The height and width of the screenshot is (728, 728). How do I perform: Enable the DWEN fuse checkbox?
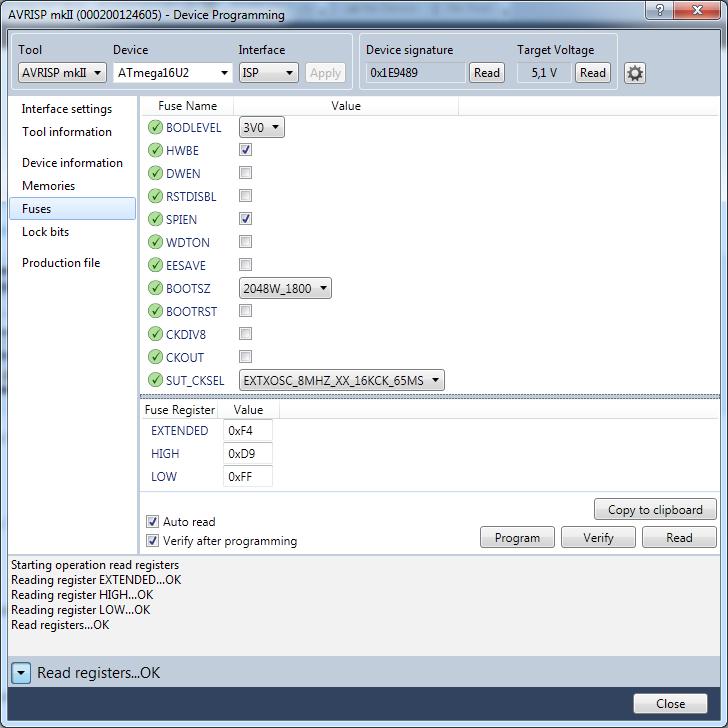[x=246, y=173]
